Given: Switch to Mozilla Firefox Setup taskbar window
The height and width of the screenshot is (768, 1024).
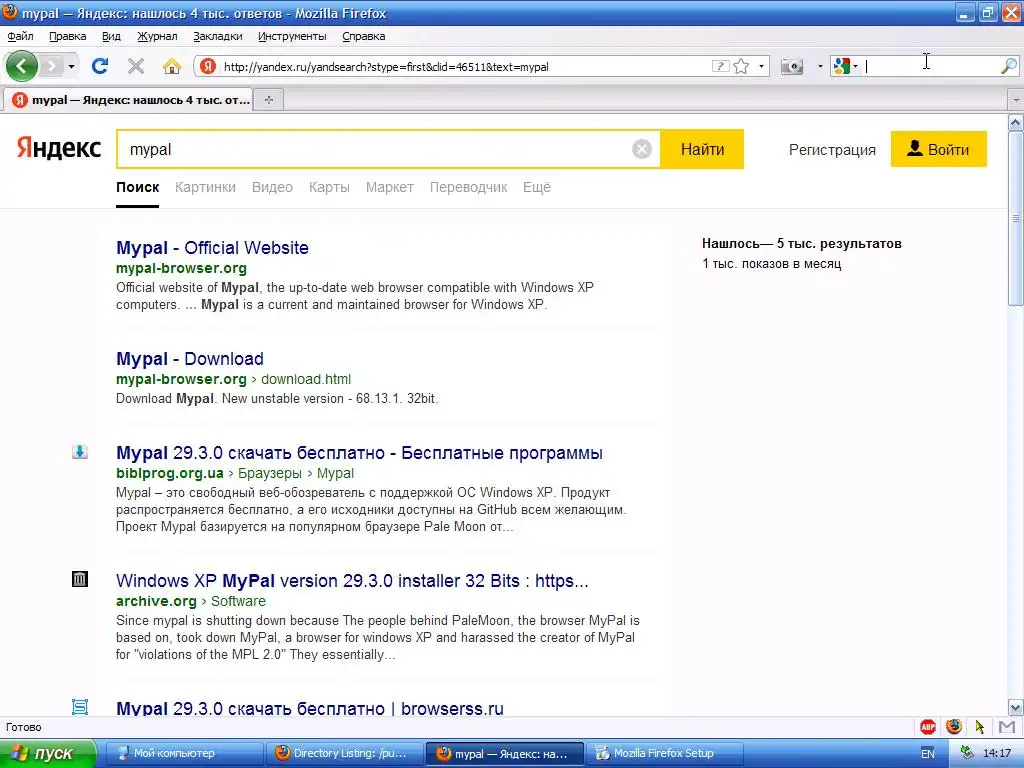Looking at the screenshot, I should (664, 754).
